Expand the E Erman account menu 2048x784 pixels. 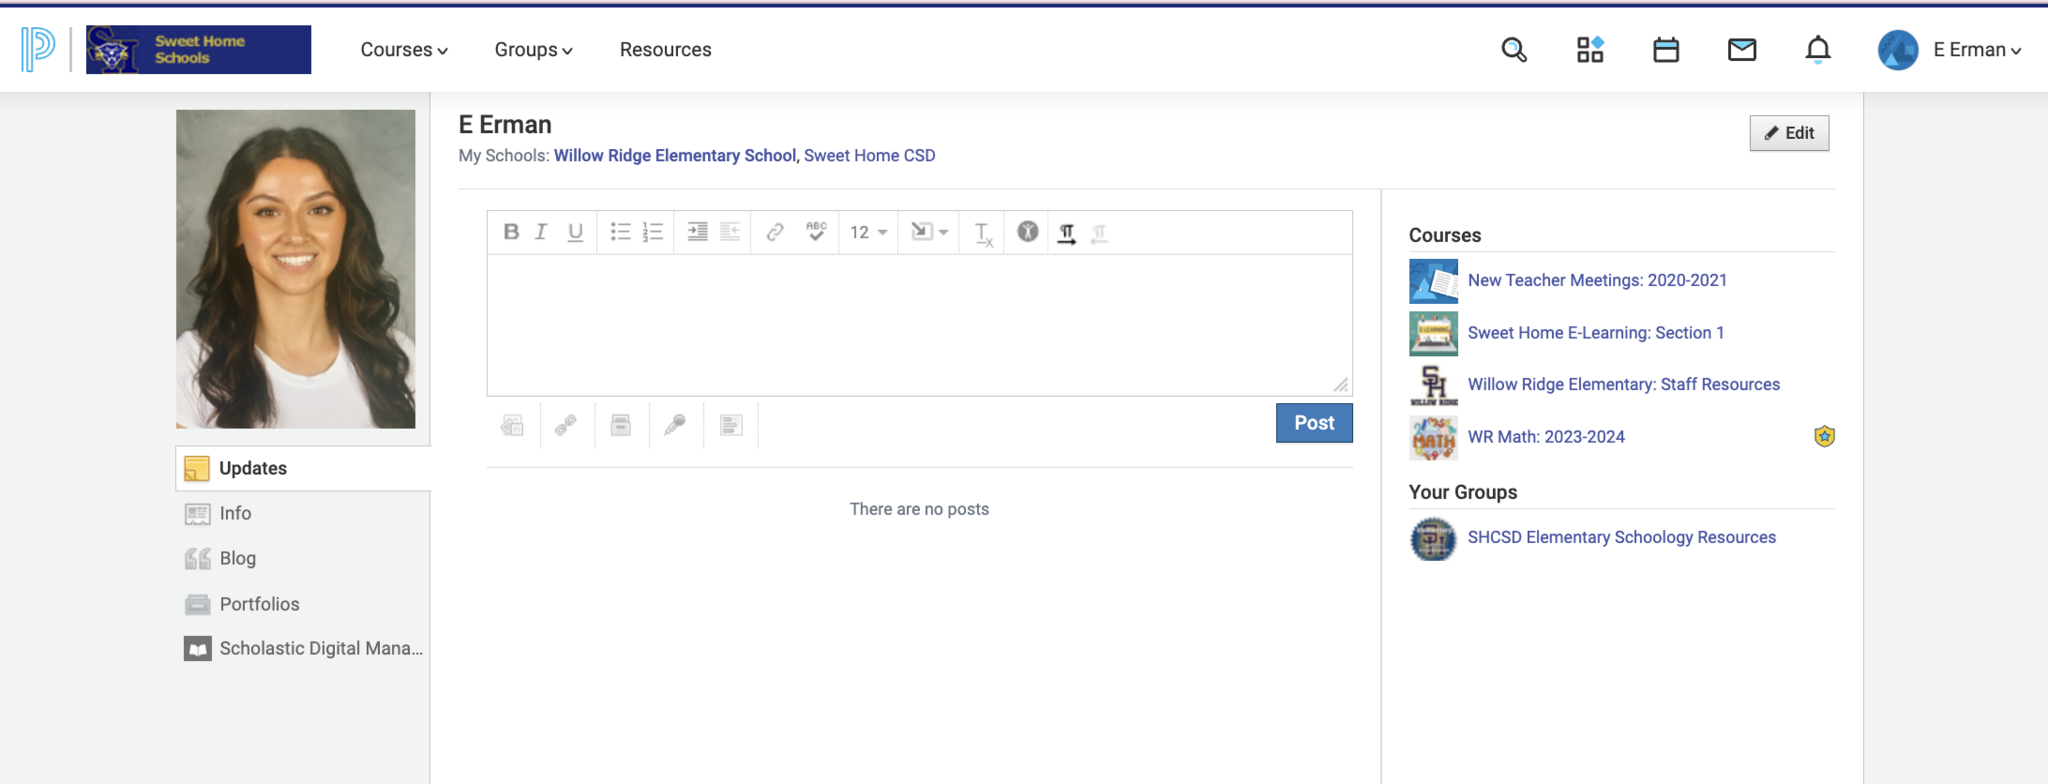1976,50
